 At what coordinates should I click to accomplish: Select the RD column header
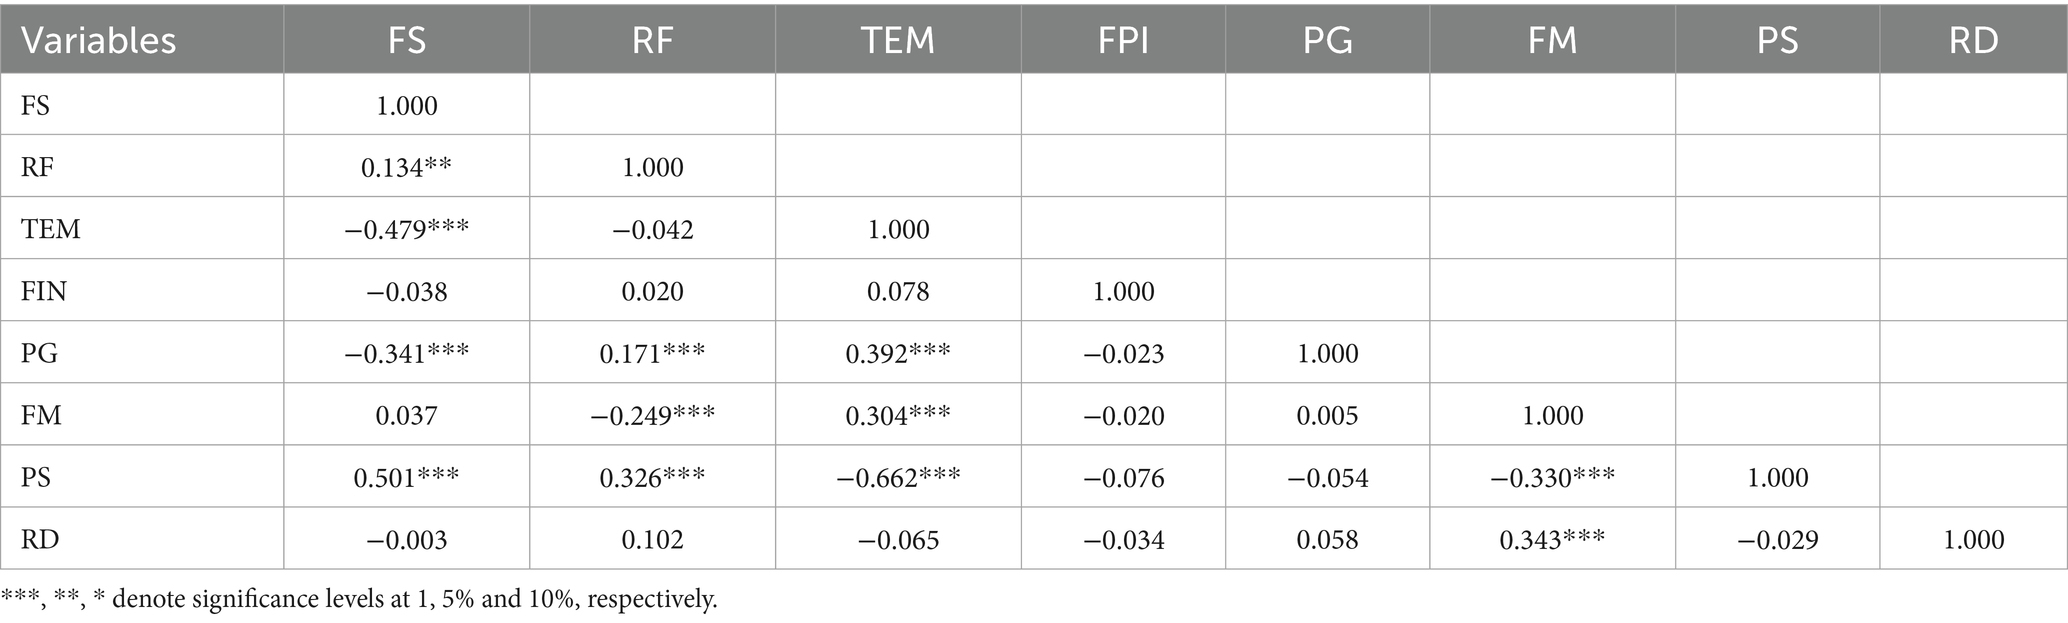1973,40
